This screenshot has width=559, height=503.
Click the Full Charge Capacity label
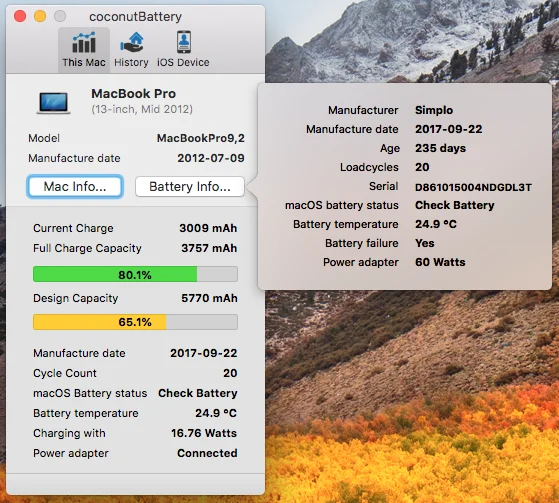[87, 248]
